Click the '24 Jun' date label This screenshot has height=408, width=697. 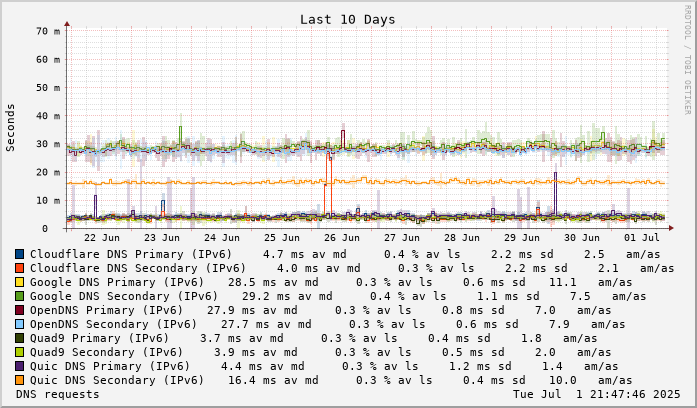coord(222,238)
